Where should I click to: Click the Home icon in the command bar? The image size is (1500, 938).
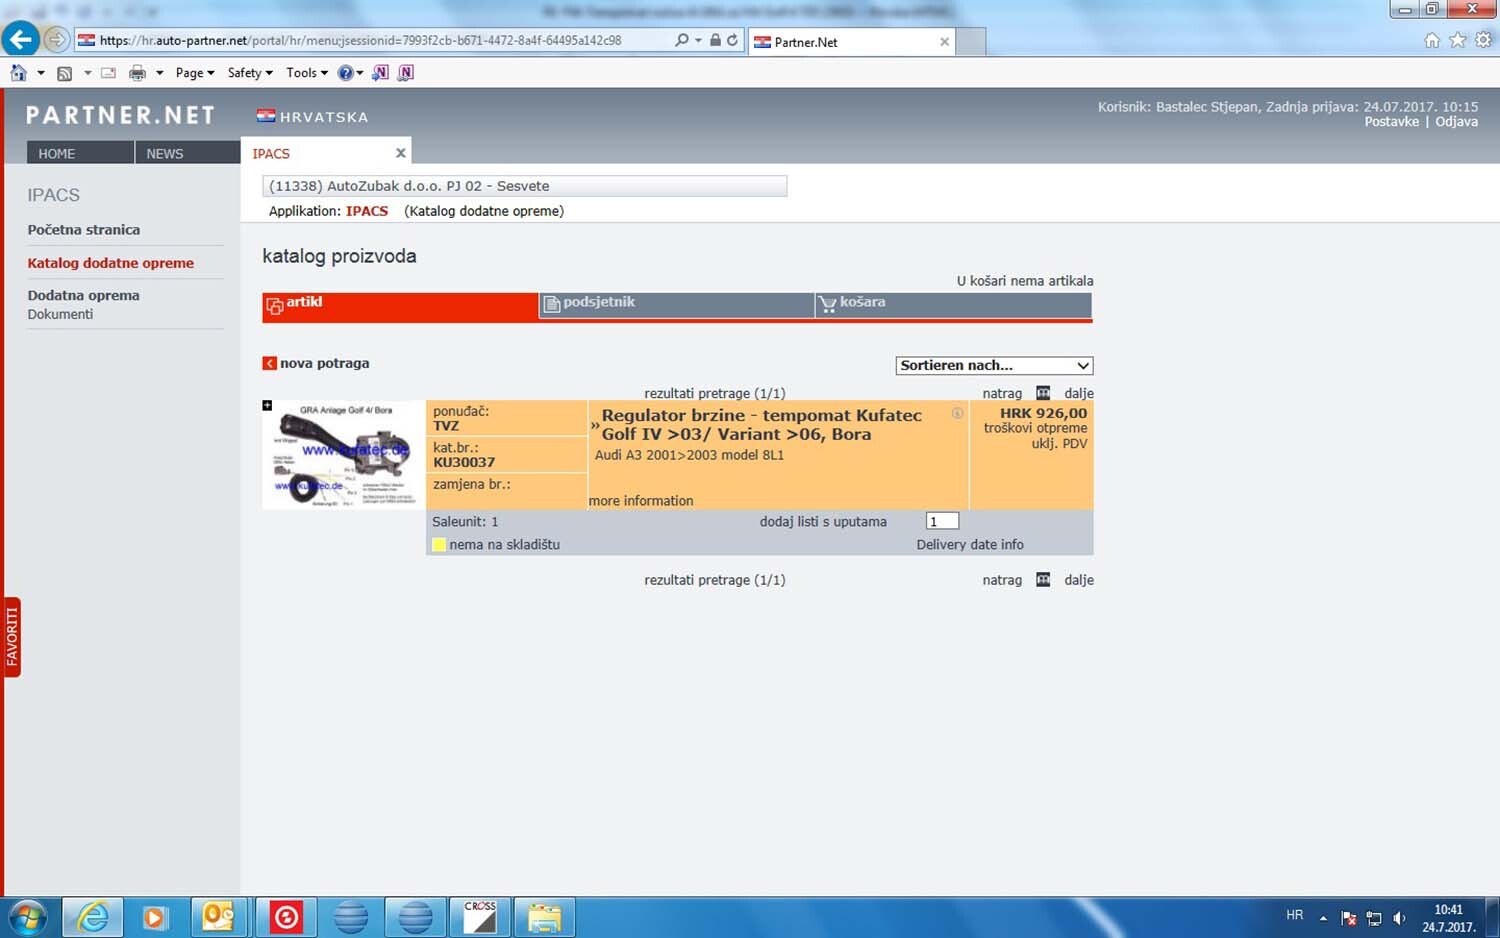click(18, 72)
